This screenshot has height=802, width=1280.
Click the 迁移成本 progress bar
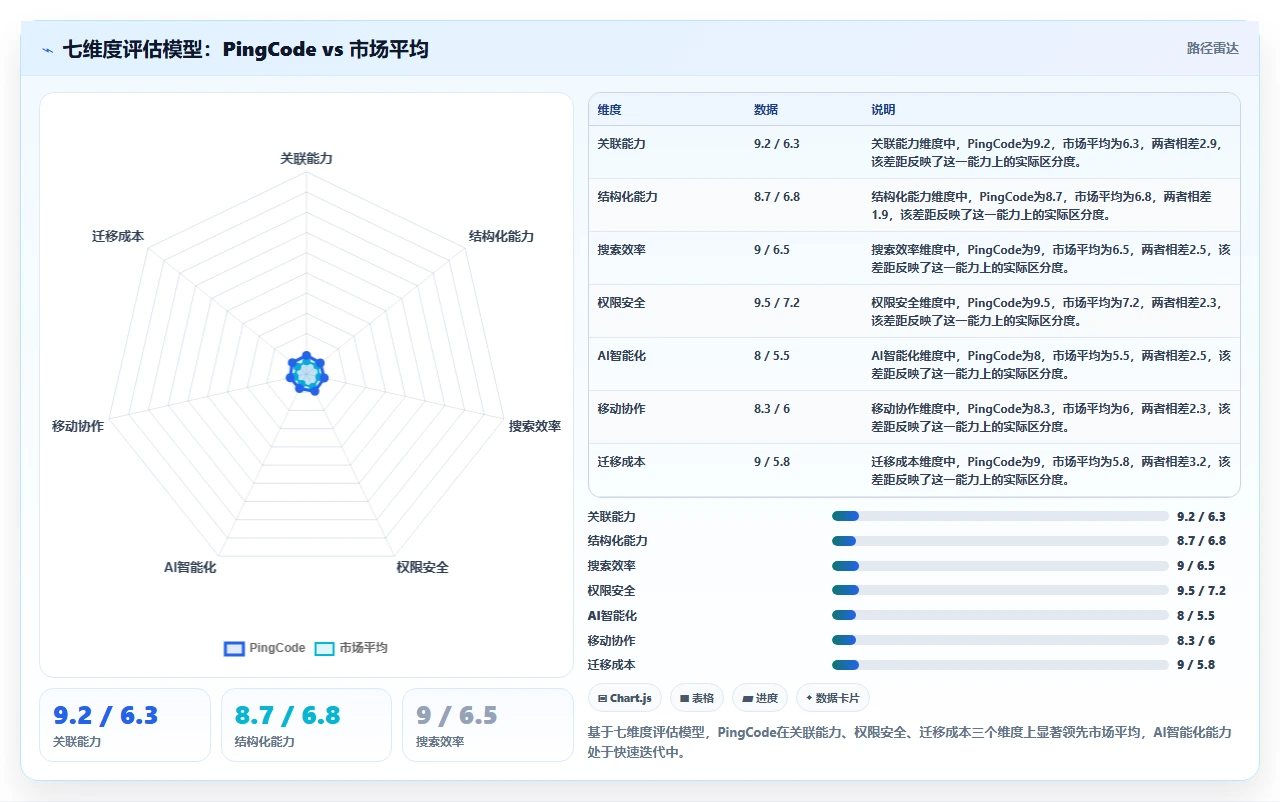(x=1000, y=665)
